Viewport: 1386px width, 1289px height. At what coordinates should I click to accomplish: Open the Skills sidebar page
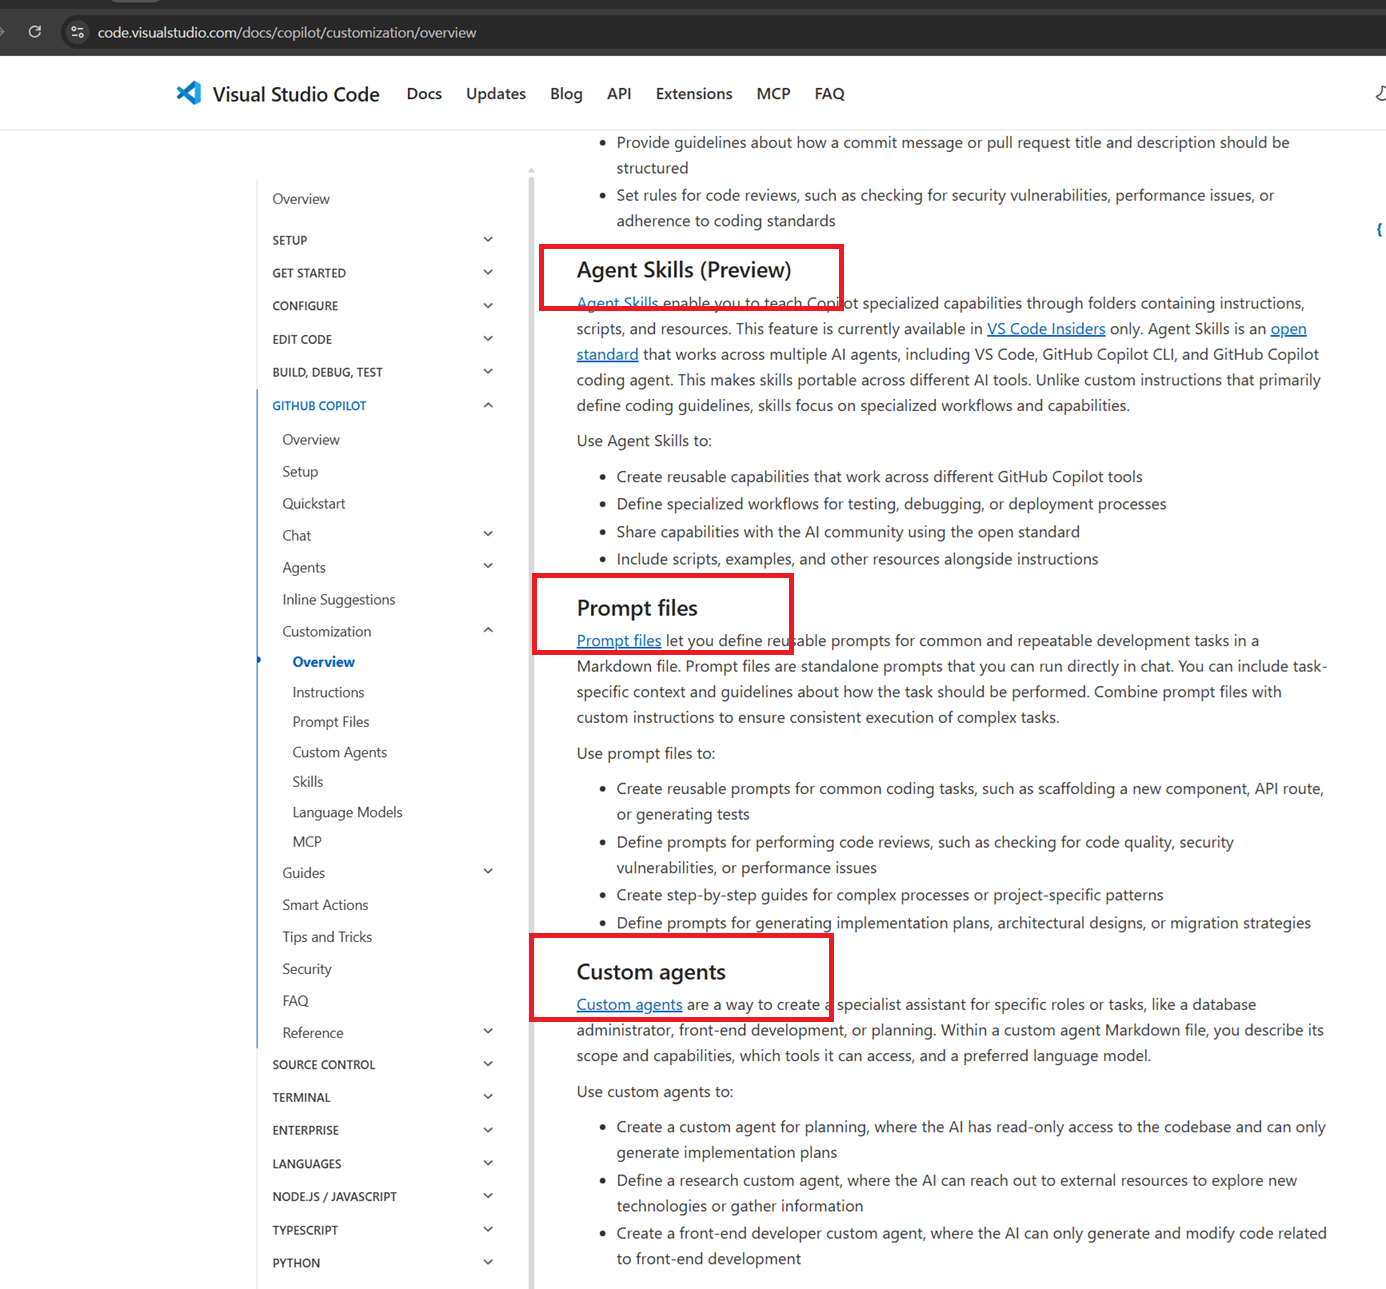click(308, 782)
